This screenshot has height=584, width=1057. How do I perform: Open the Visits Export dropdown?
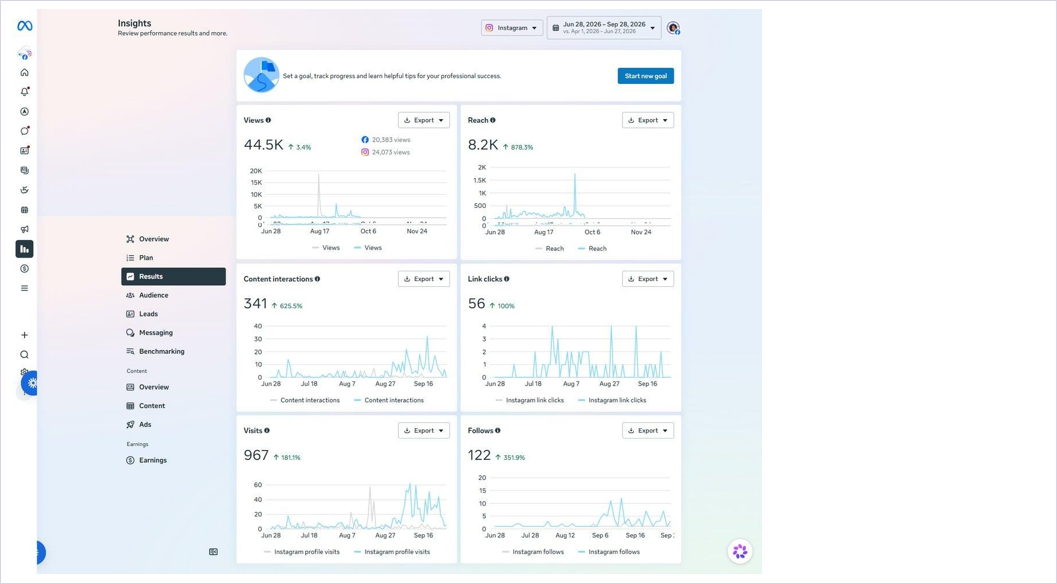click(423, 430)
